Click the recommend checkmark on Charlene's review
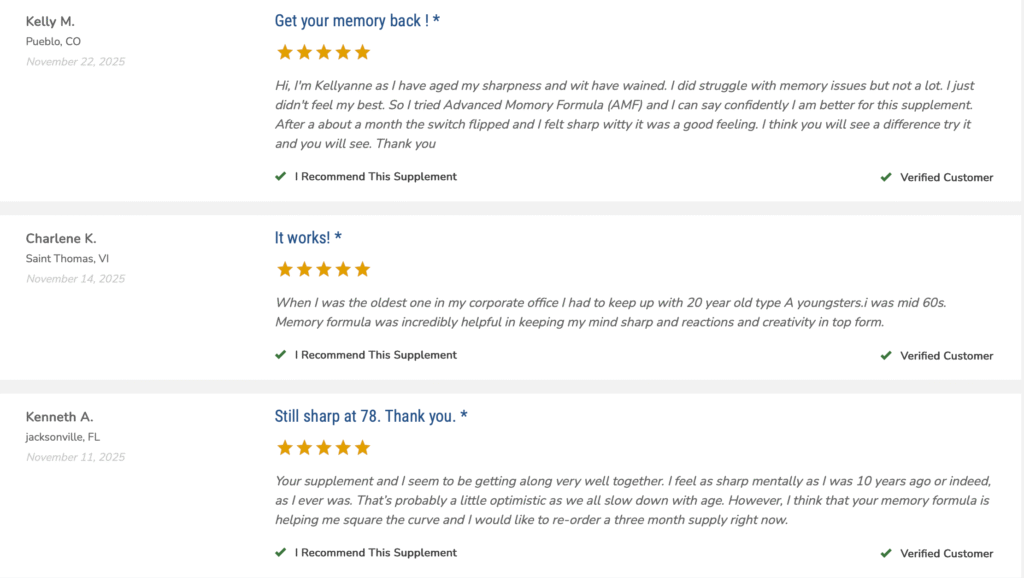 [281, 354]
